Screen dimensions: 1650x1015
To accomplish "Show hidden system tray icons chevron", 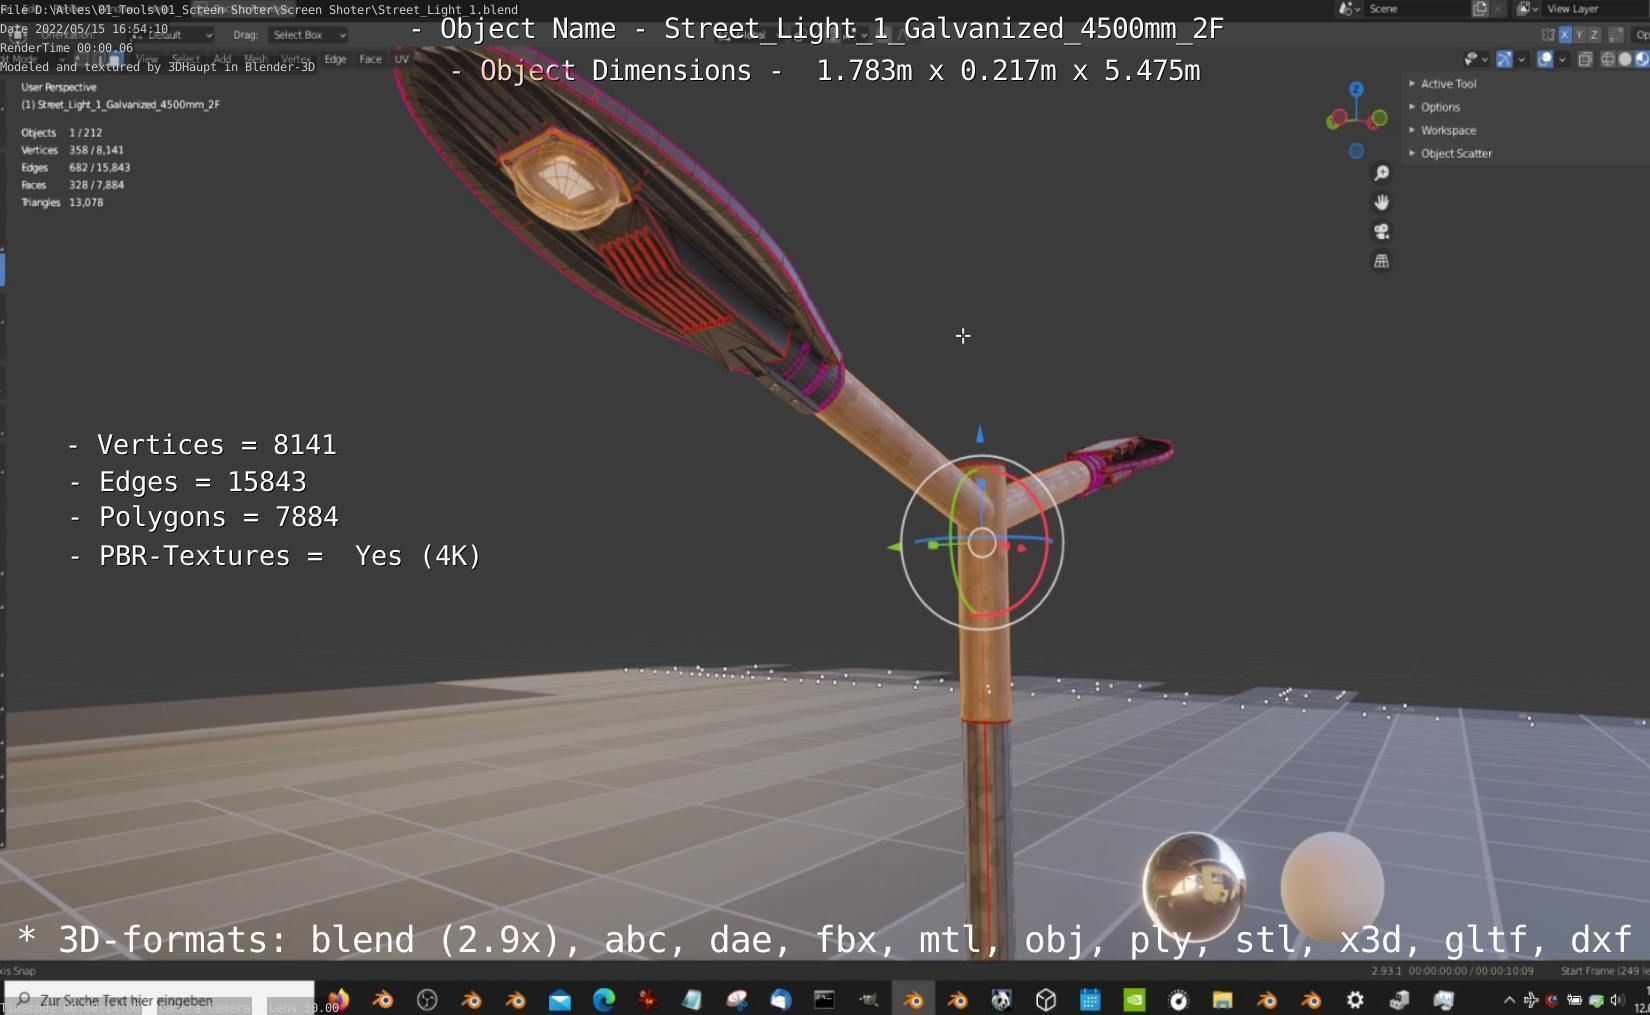I will click(x=1509, y=999).
